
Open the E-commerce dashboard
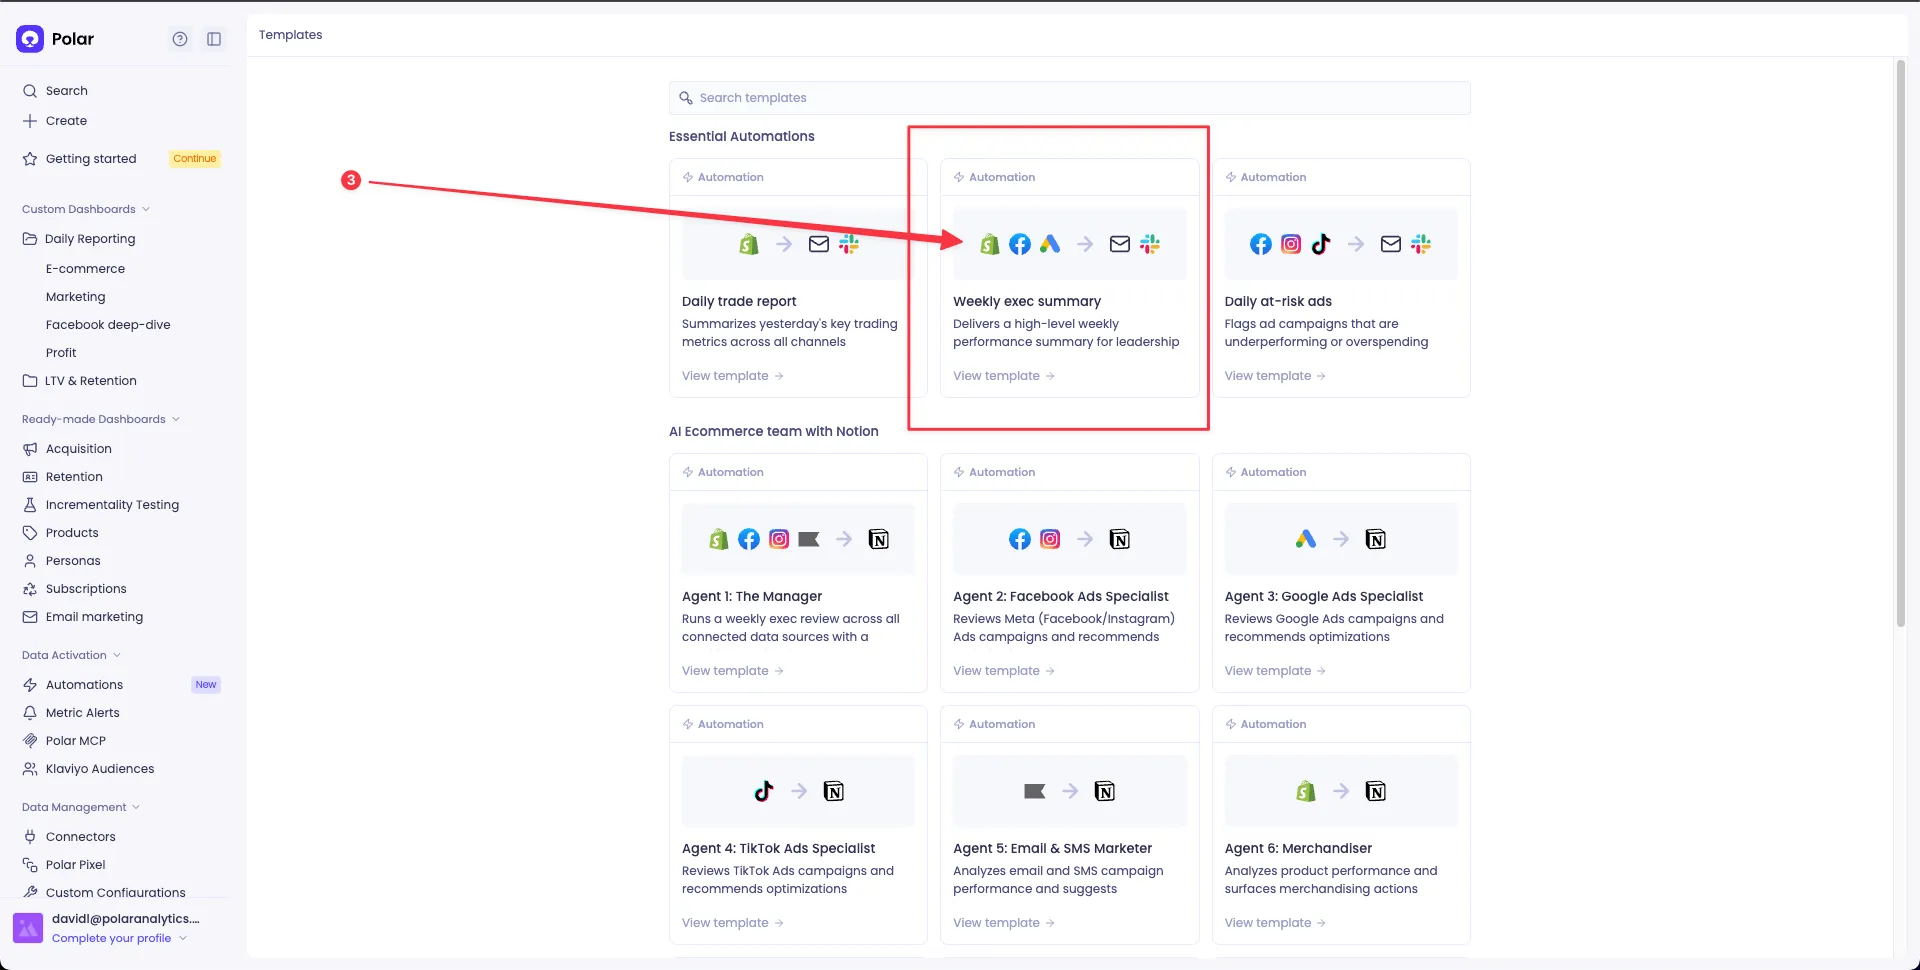coord(85,269)
